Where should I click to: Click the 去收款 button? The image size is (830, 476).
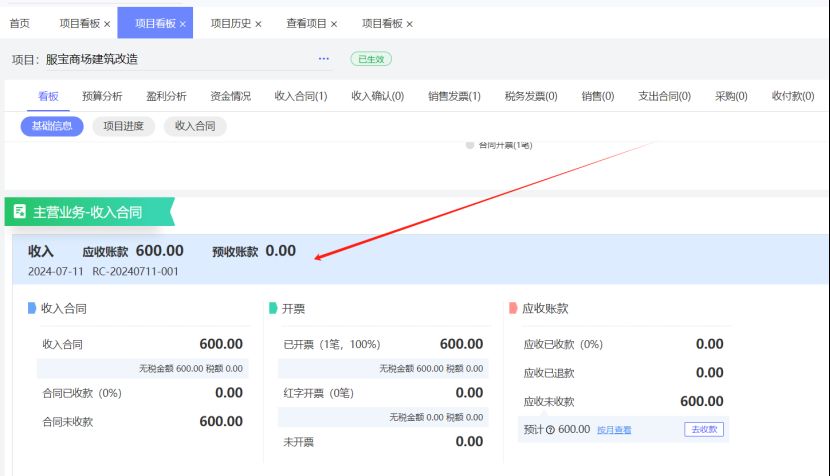(x=704, y=430)
